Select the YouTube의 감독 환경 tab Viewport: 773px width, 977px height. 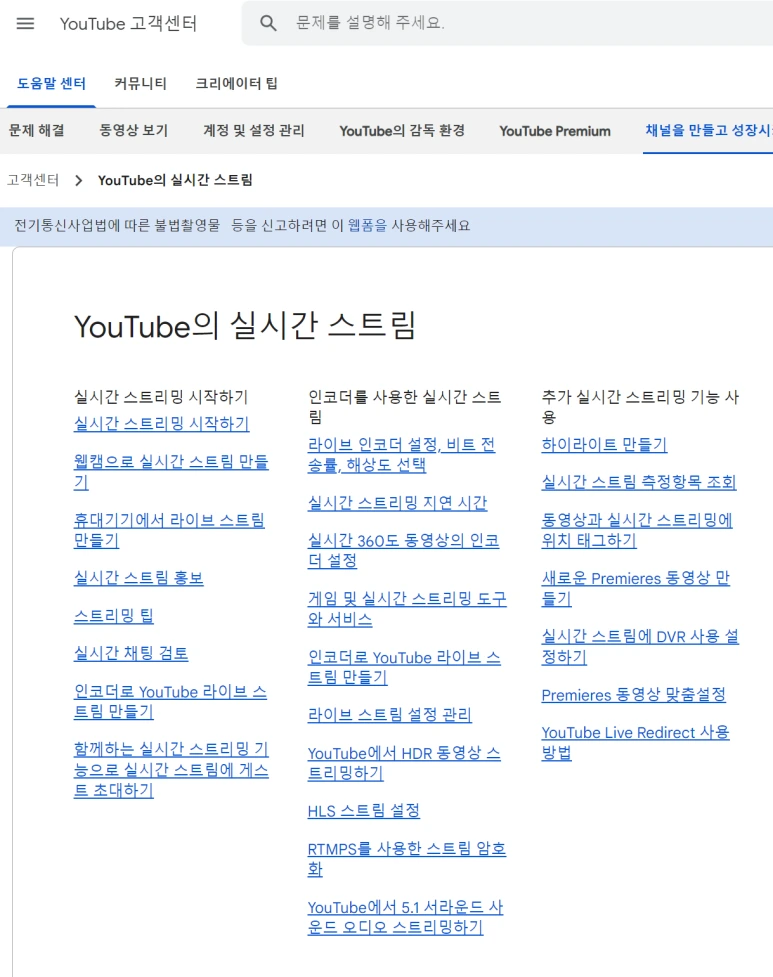pyautogui.click(x=402, y=130)
